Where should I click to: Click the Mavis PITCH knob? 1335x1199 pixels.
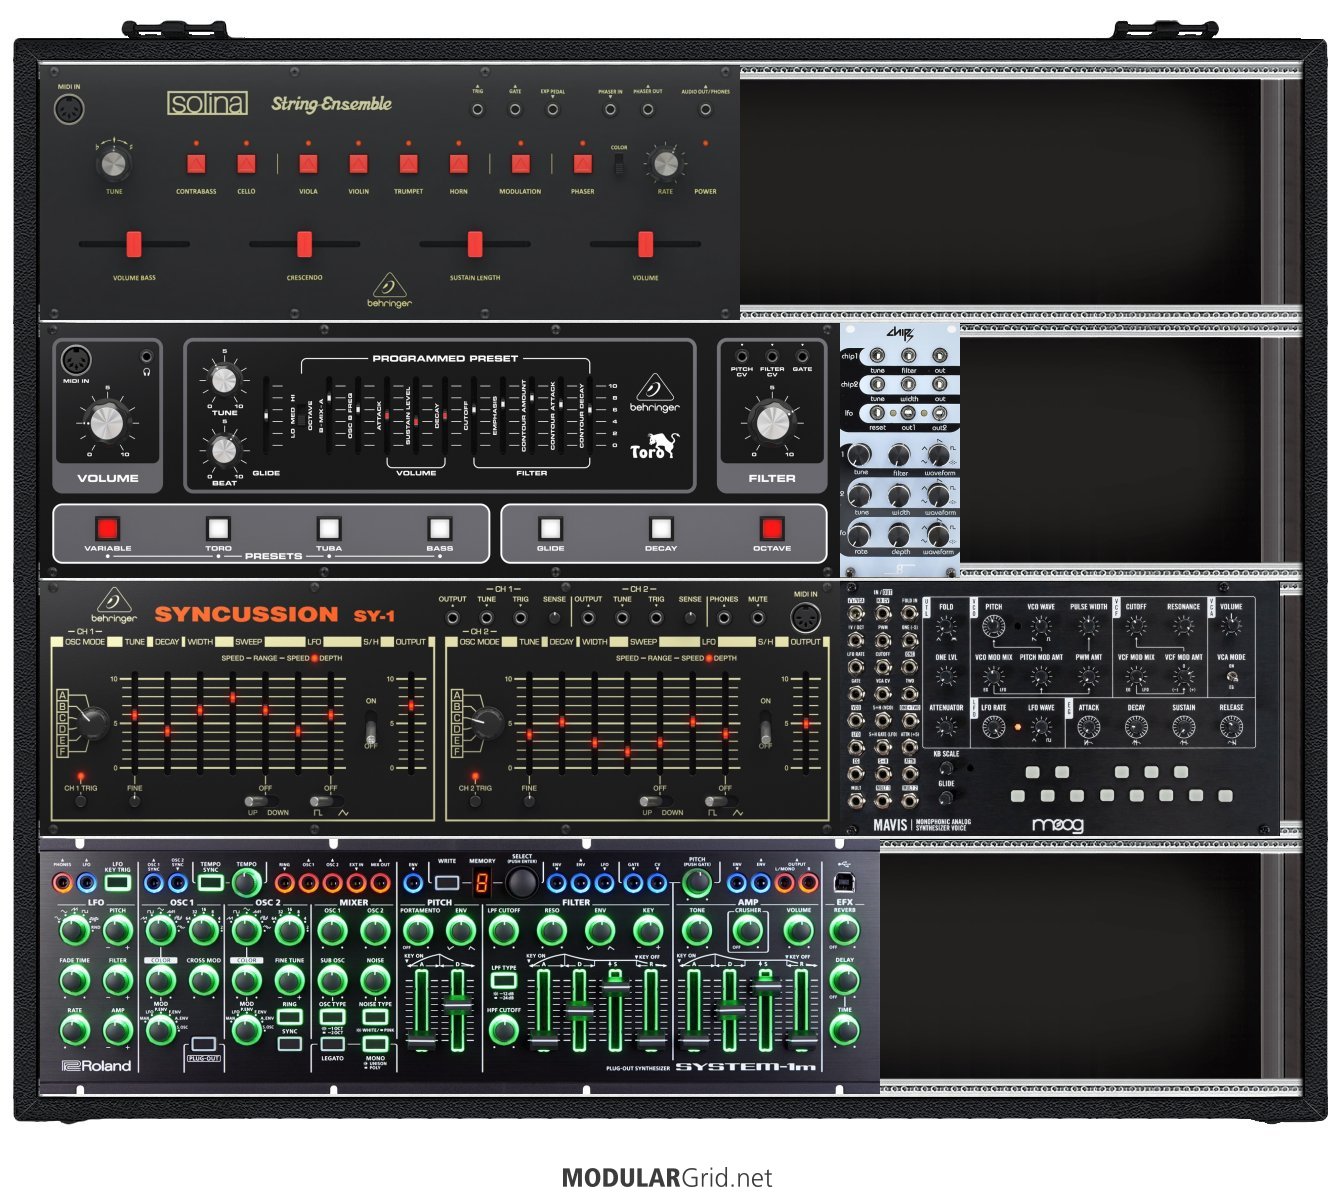pos(993,627)
